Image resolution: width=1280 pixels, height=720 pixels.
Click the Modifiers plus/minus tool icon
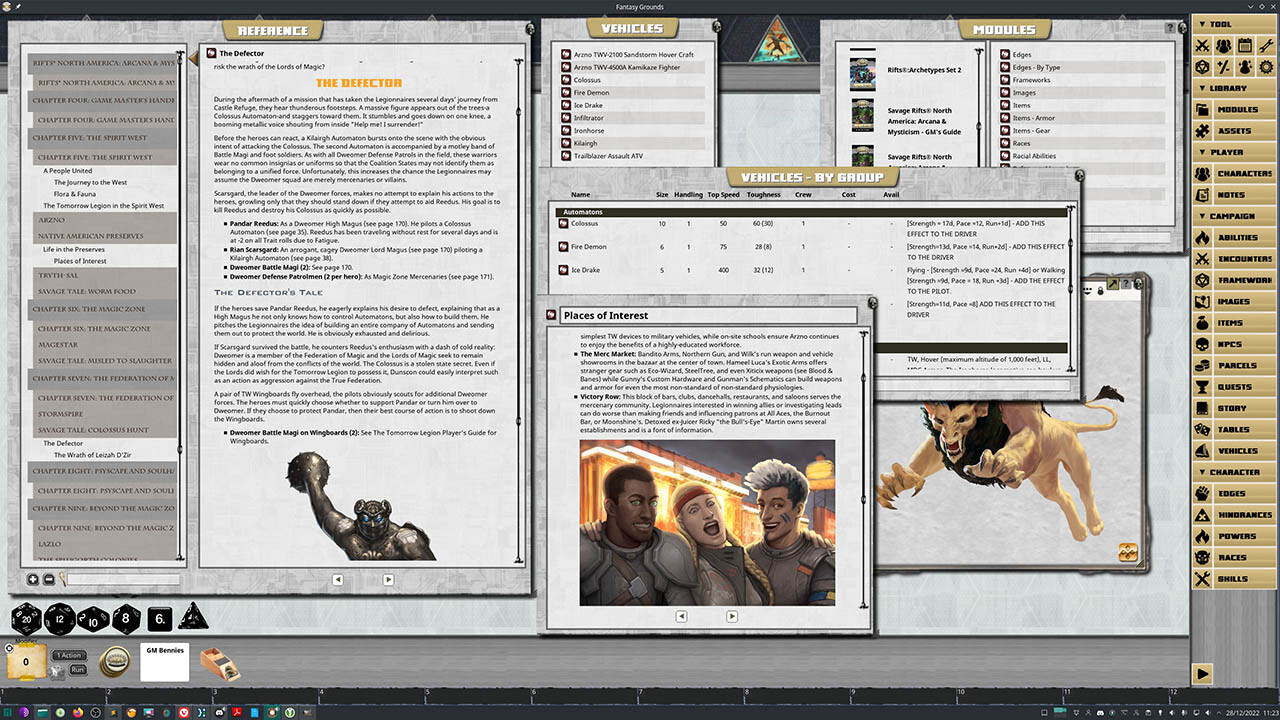click(1223, 67)
